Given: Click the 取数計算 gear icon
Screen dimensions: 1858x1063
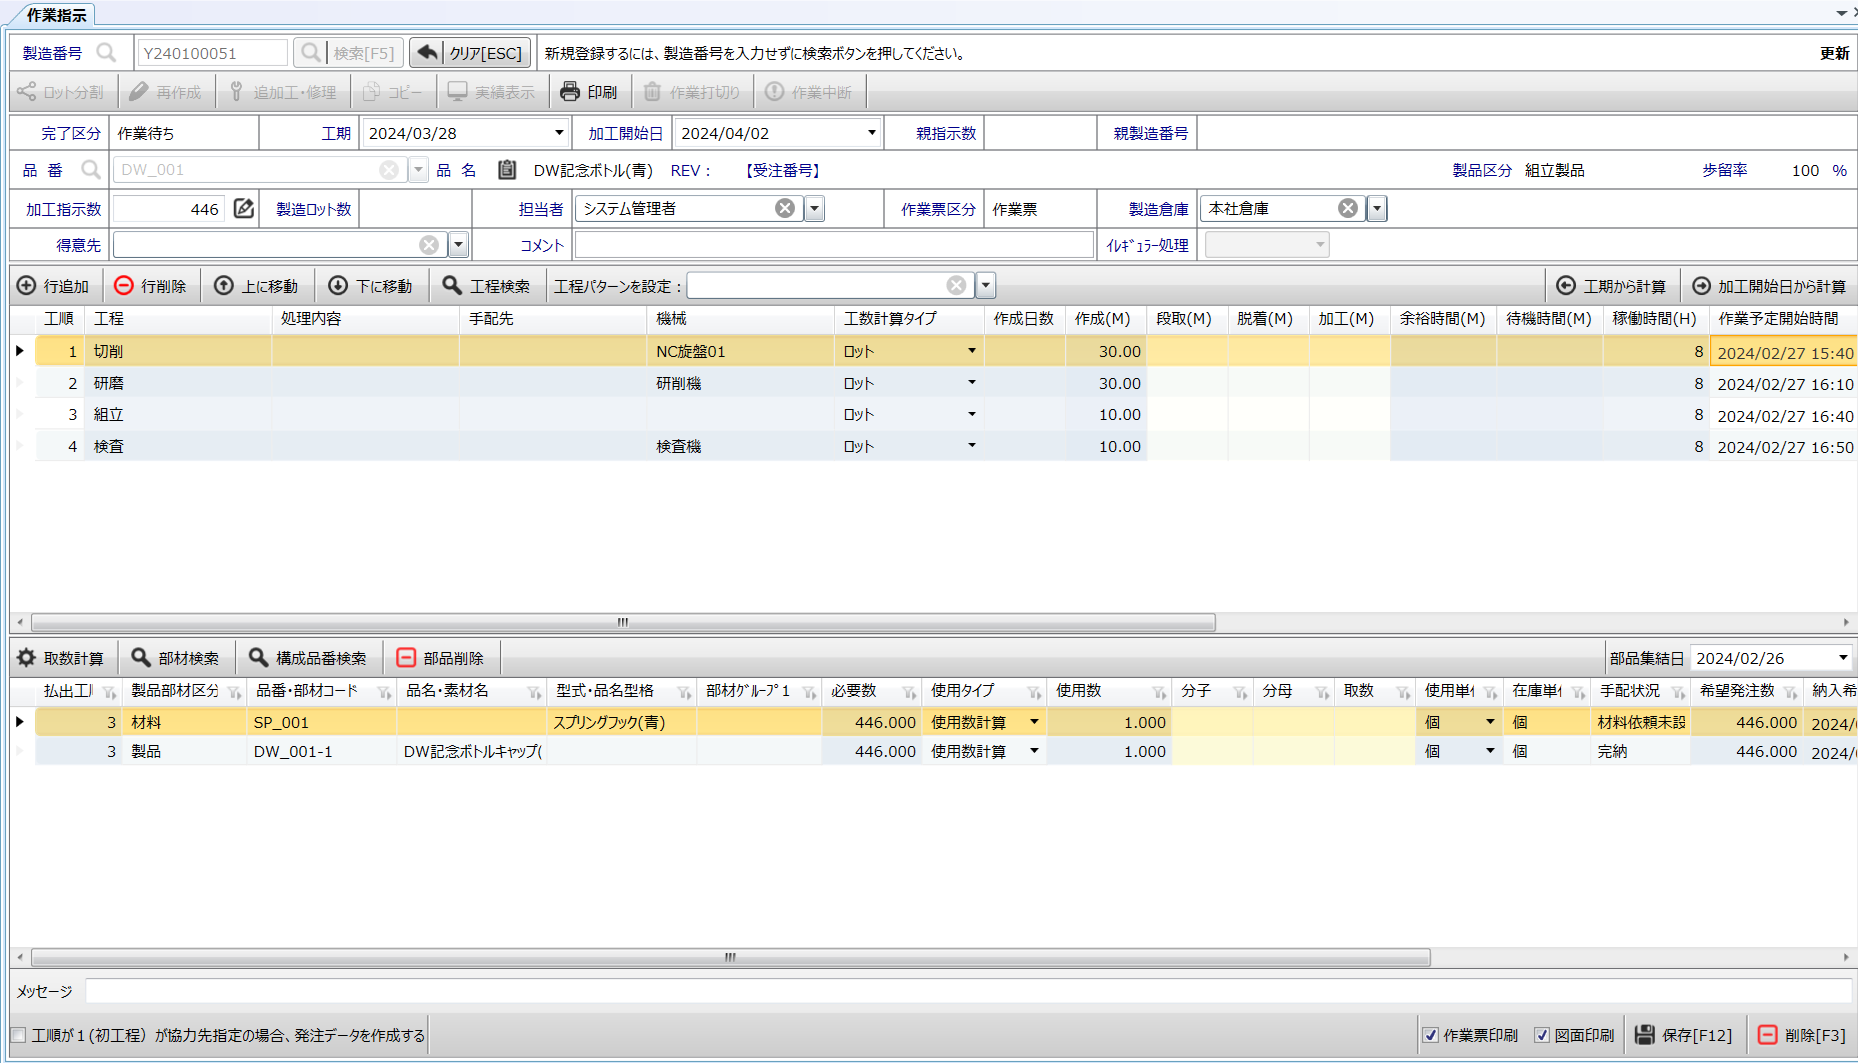Looking at the screenshot, I should coord(27,658).
